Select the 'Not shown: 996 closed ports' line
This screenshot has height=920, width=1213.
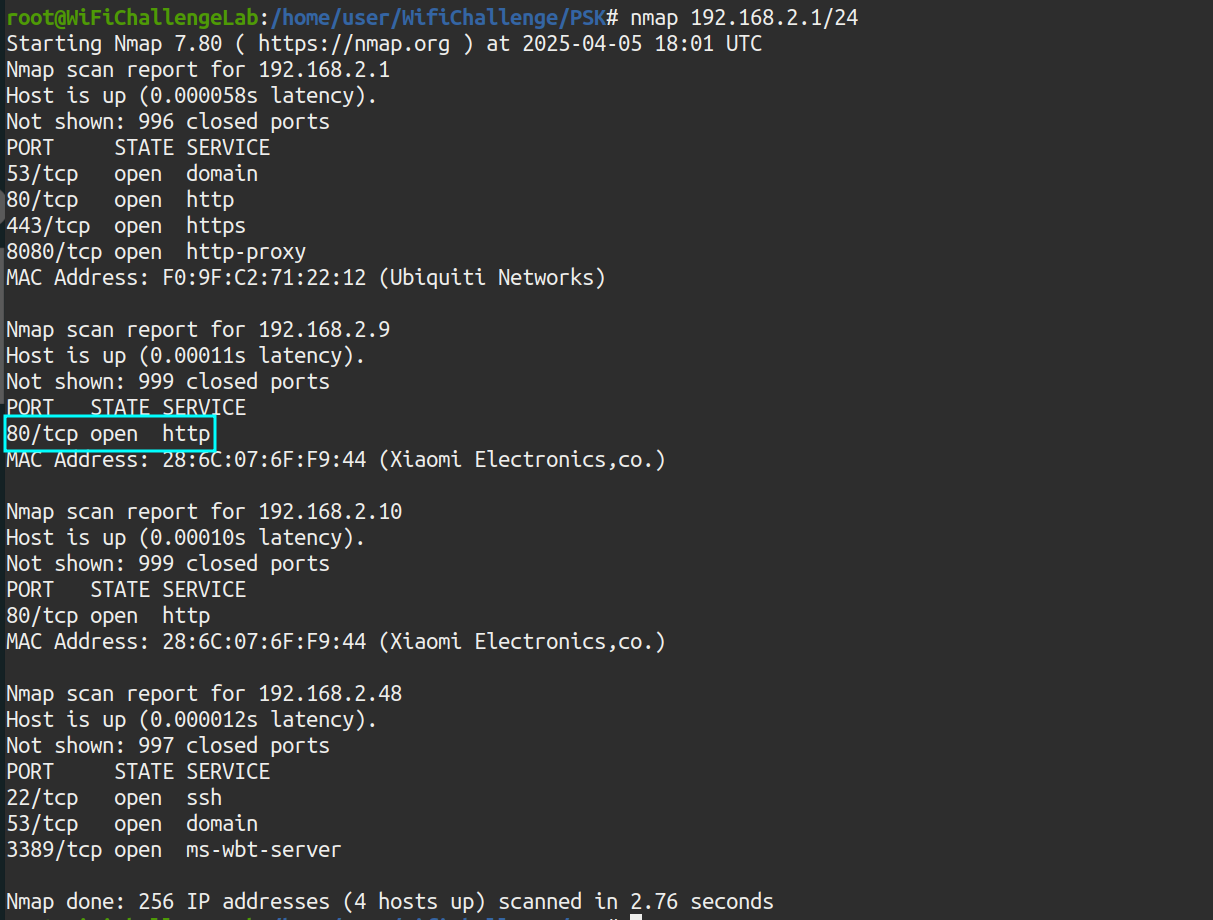[168, 122]
